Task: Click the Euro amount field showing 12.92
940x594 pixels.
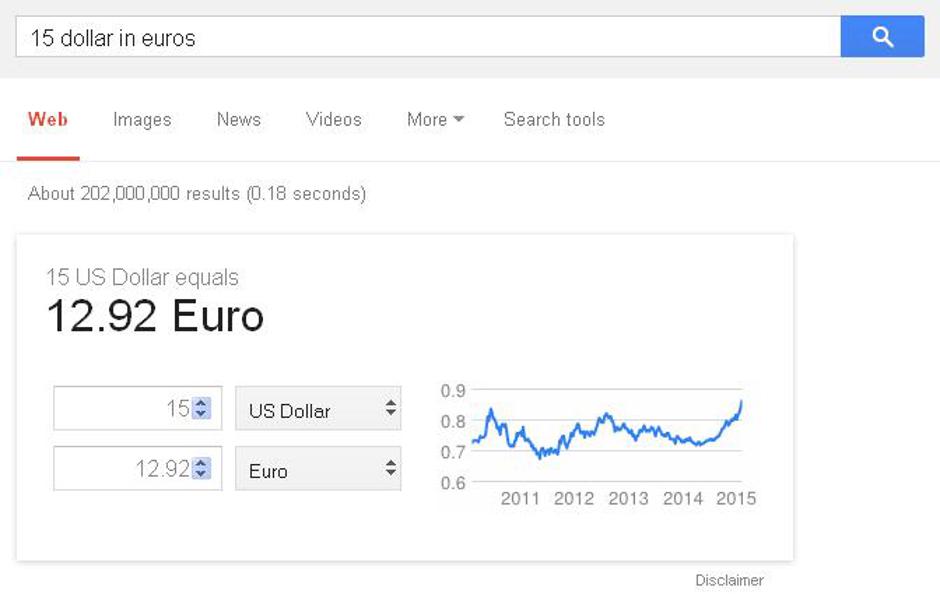Action: (123, 469)
